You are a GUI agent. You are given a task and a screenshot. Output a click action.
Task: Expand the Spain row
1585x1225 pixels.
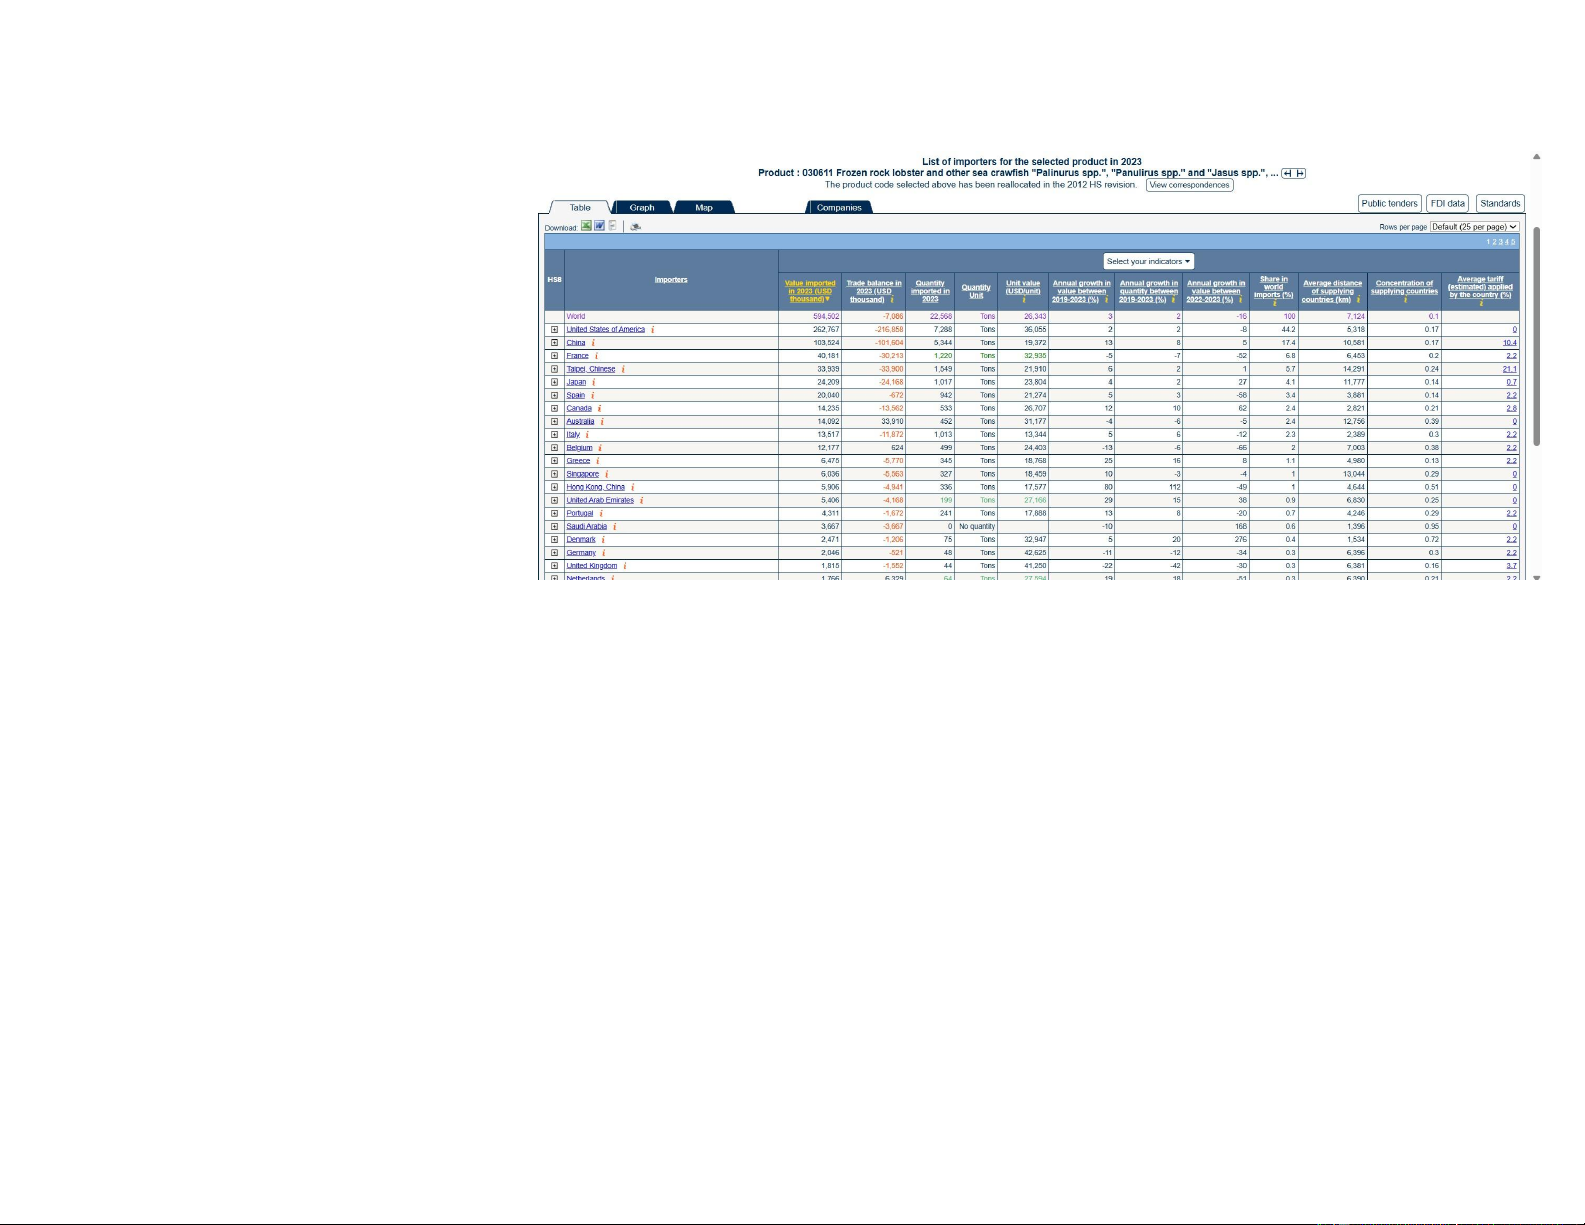[554, 395]
